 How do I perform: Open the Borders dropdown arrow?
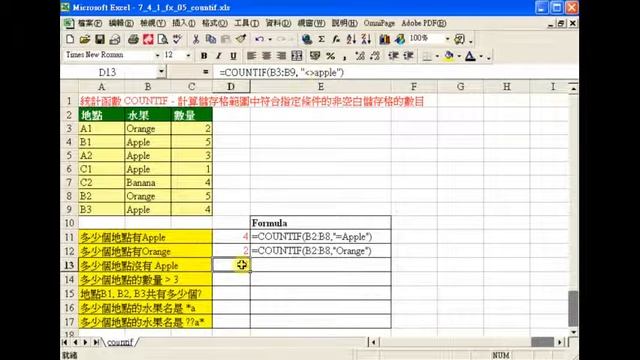click(437, 56)
